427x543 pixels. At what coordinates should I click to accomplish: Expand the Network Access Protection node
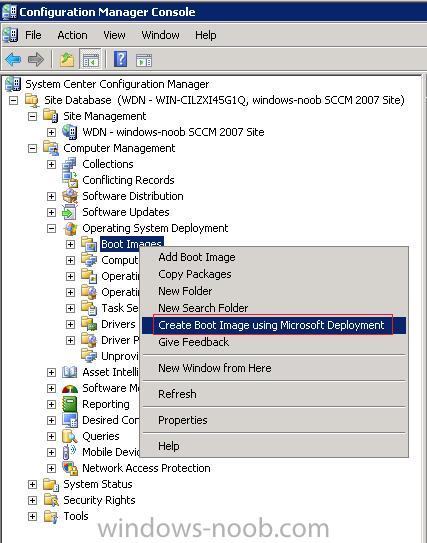click(x=51, y=468)
